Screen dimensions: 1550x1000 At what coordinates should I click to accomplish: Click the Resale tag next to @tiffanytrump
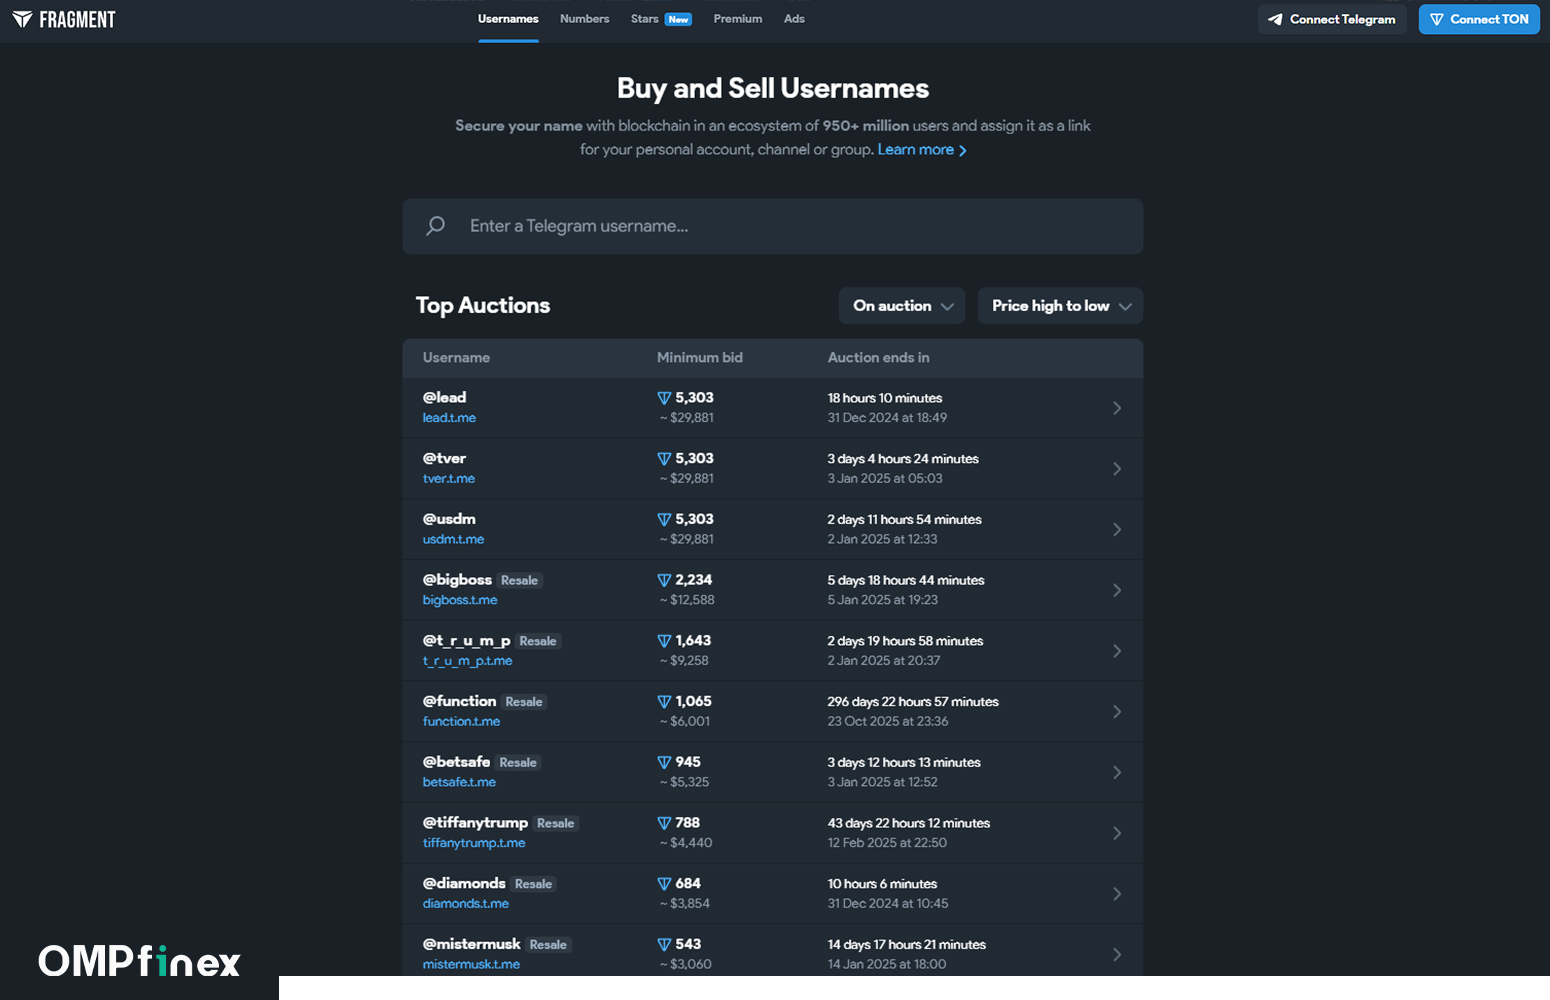[x=556, y=824]
